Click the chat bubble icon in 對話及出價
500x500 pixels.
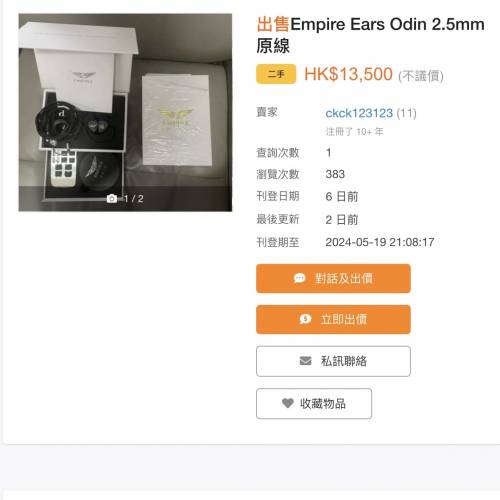coord(299,278)
